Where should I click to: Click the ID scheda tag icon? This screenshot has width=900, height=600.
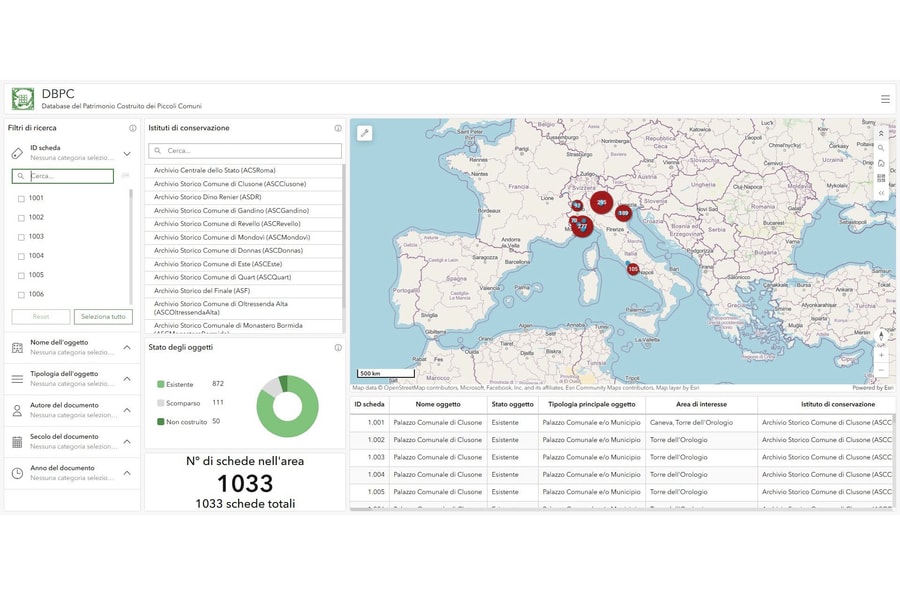pyautogui.click(x=17, y=153)
